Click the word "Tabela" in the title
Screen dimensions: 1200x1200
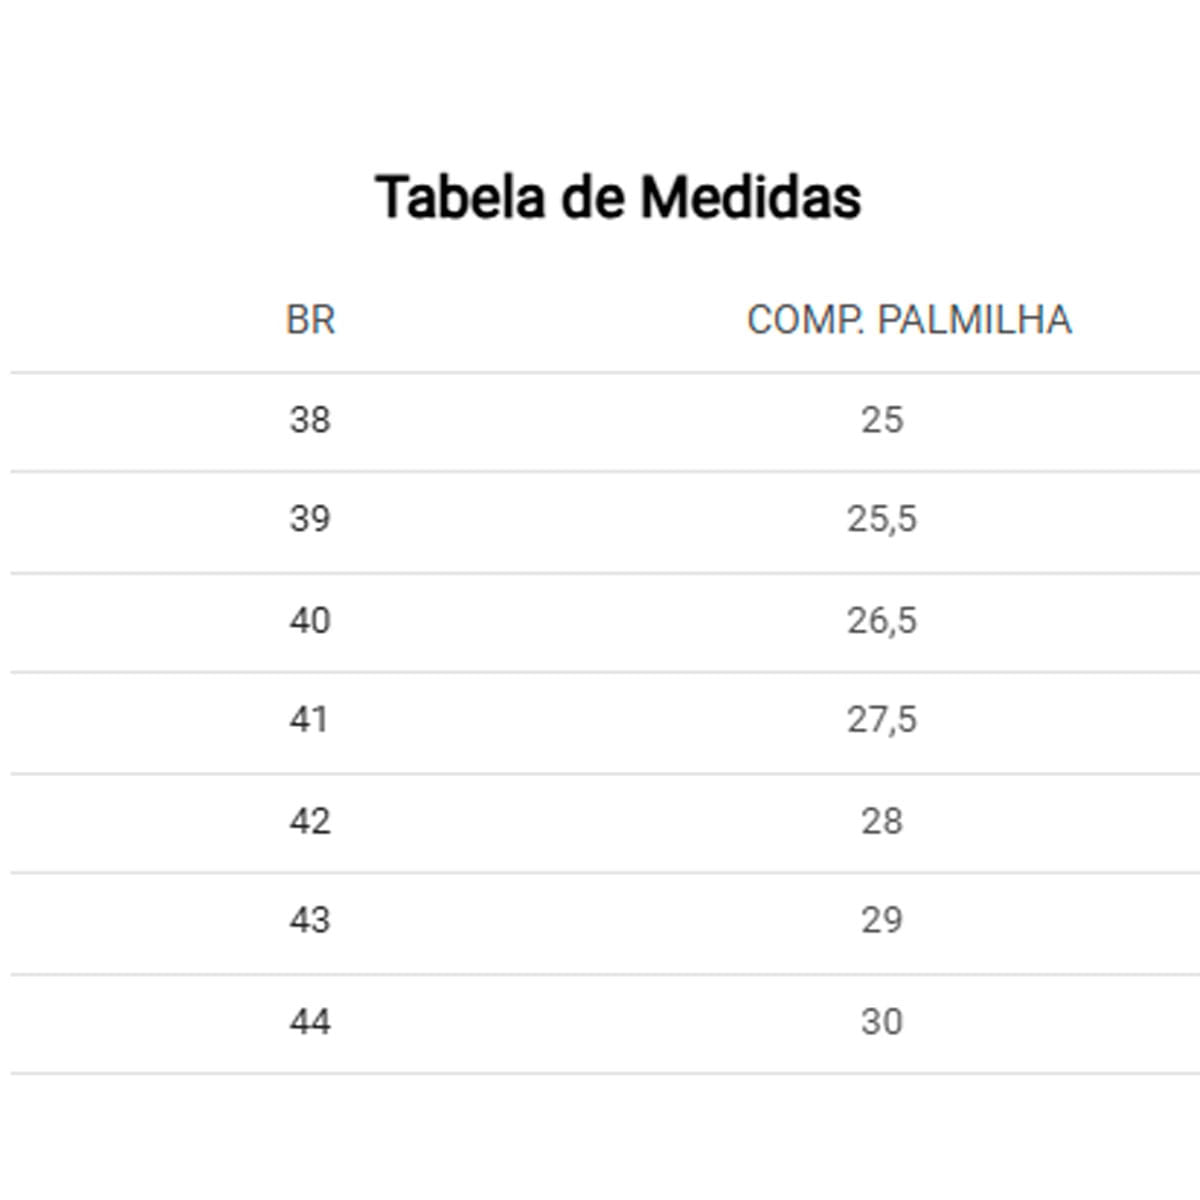(459, 197)
